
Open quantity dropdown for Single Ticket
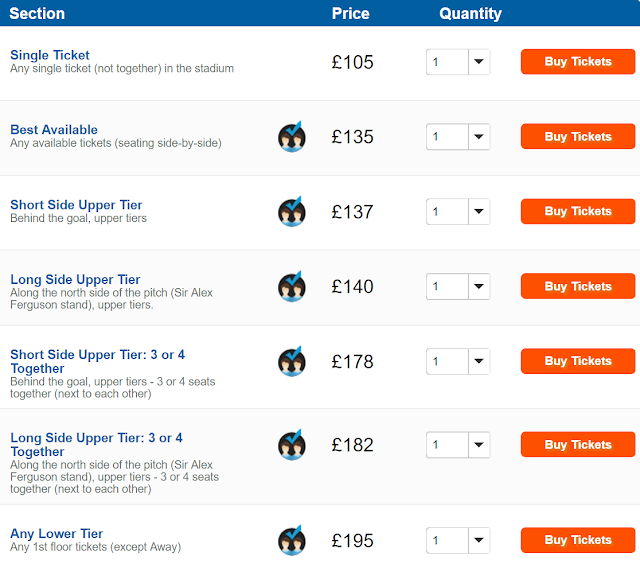click(x=458, y=62)
